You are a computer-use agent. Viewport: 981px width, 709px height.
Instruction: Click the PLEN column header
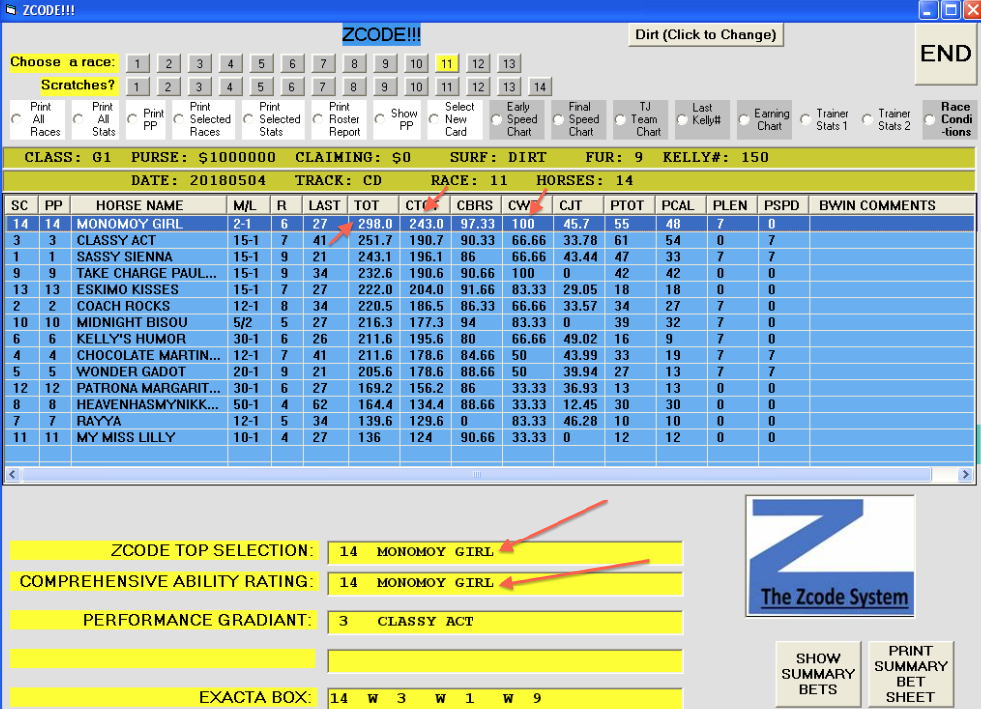[733, 205]
